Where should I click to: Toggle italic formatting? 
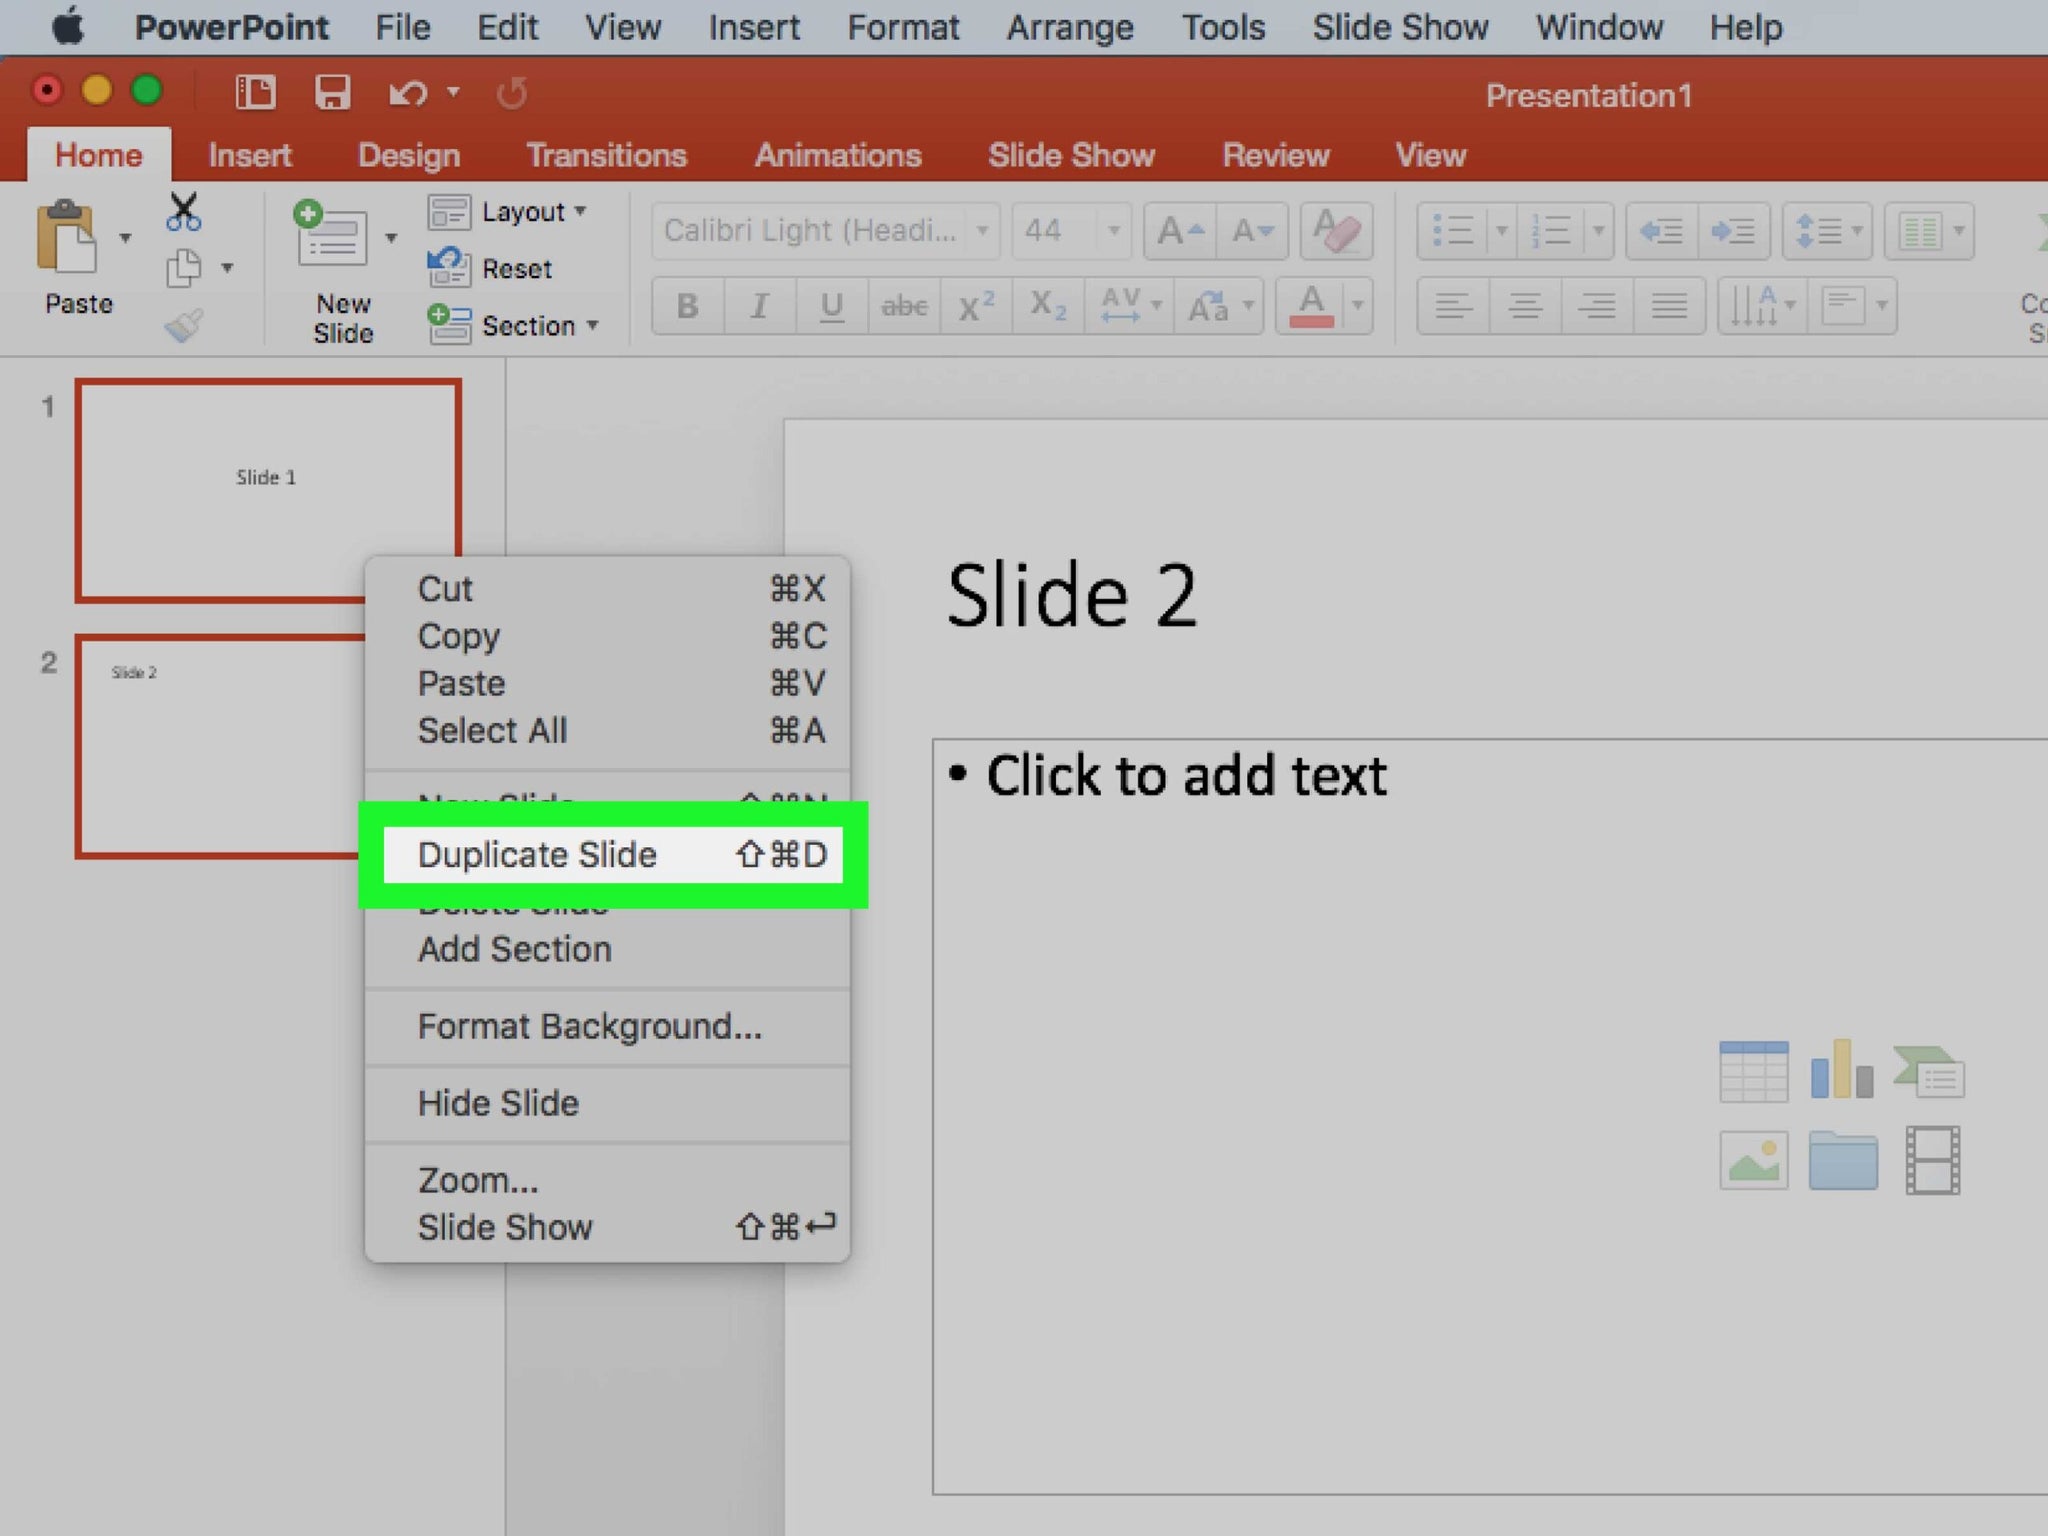point(759,307)
